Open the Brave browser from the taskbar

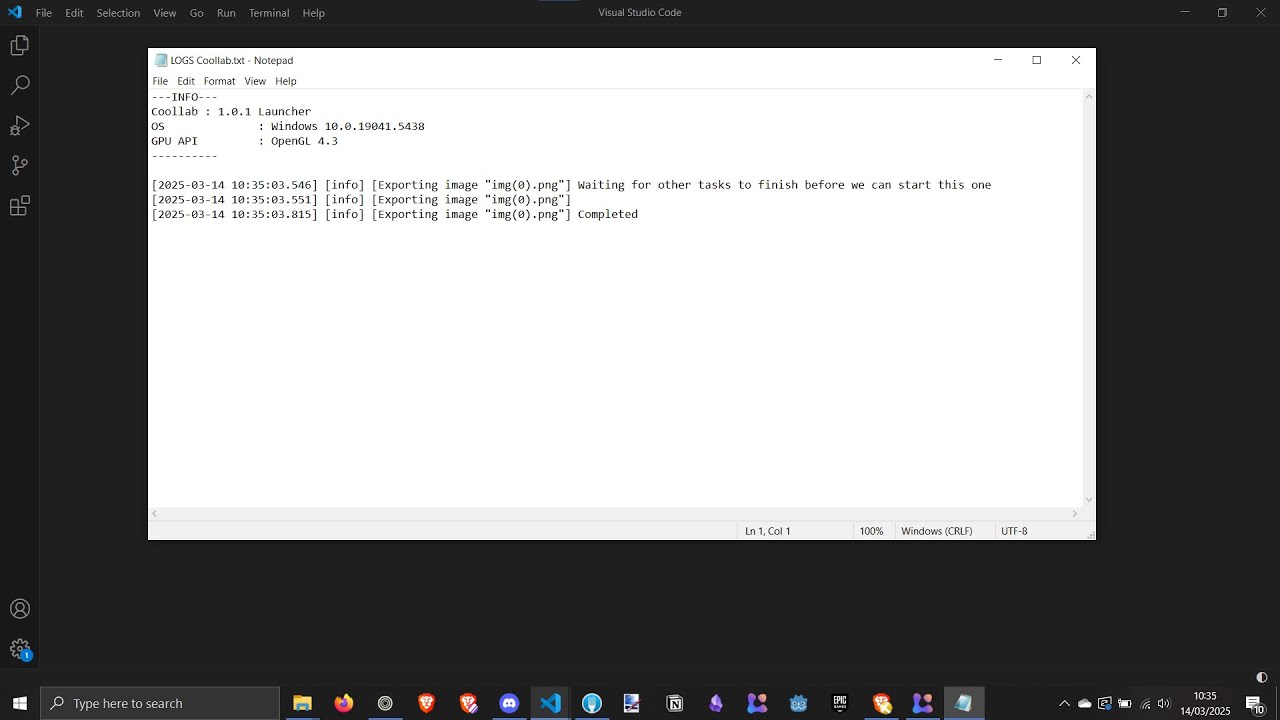click(426, 703)
